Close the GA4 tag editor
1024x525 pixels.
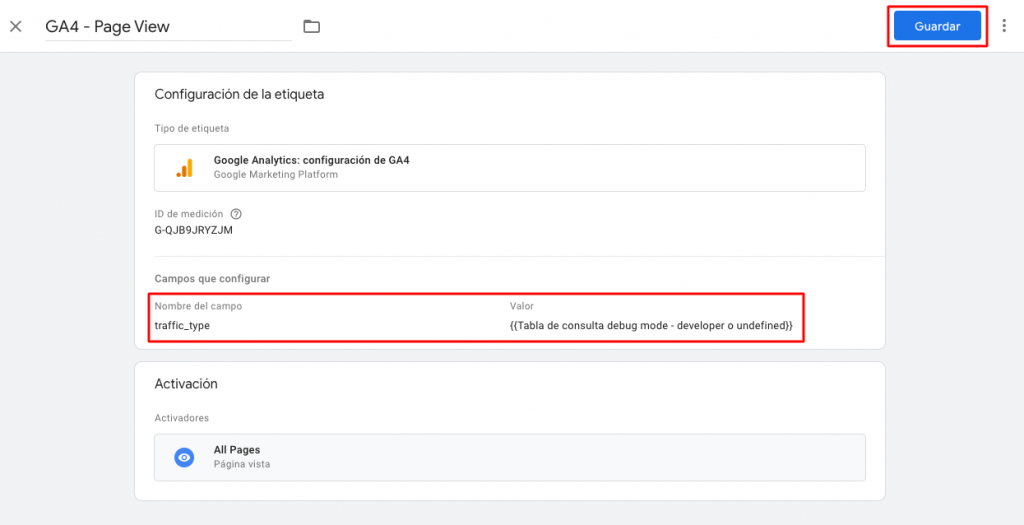[15, 26]
